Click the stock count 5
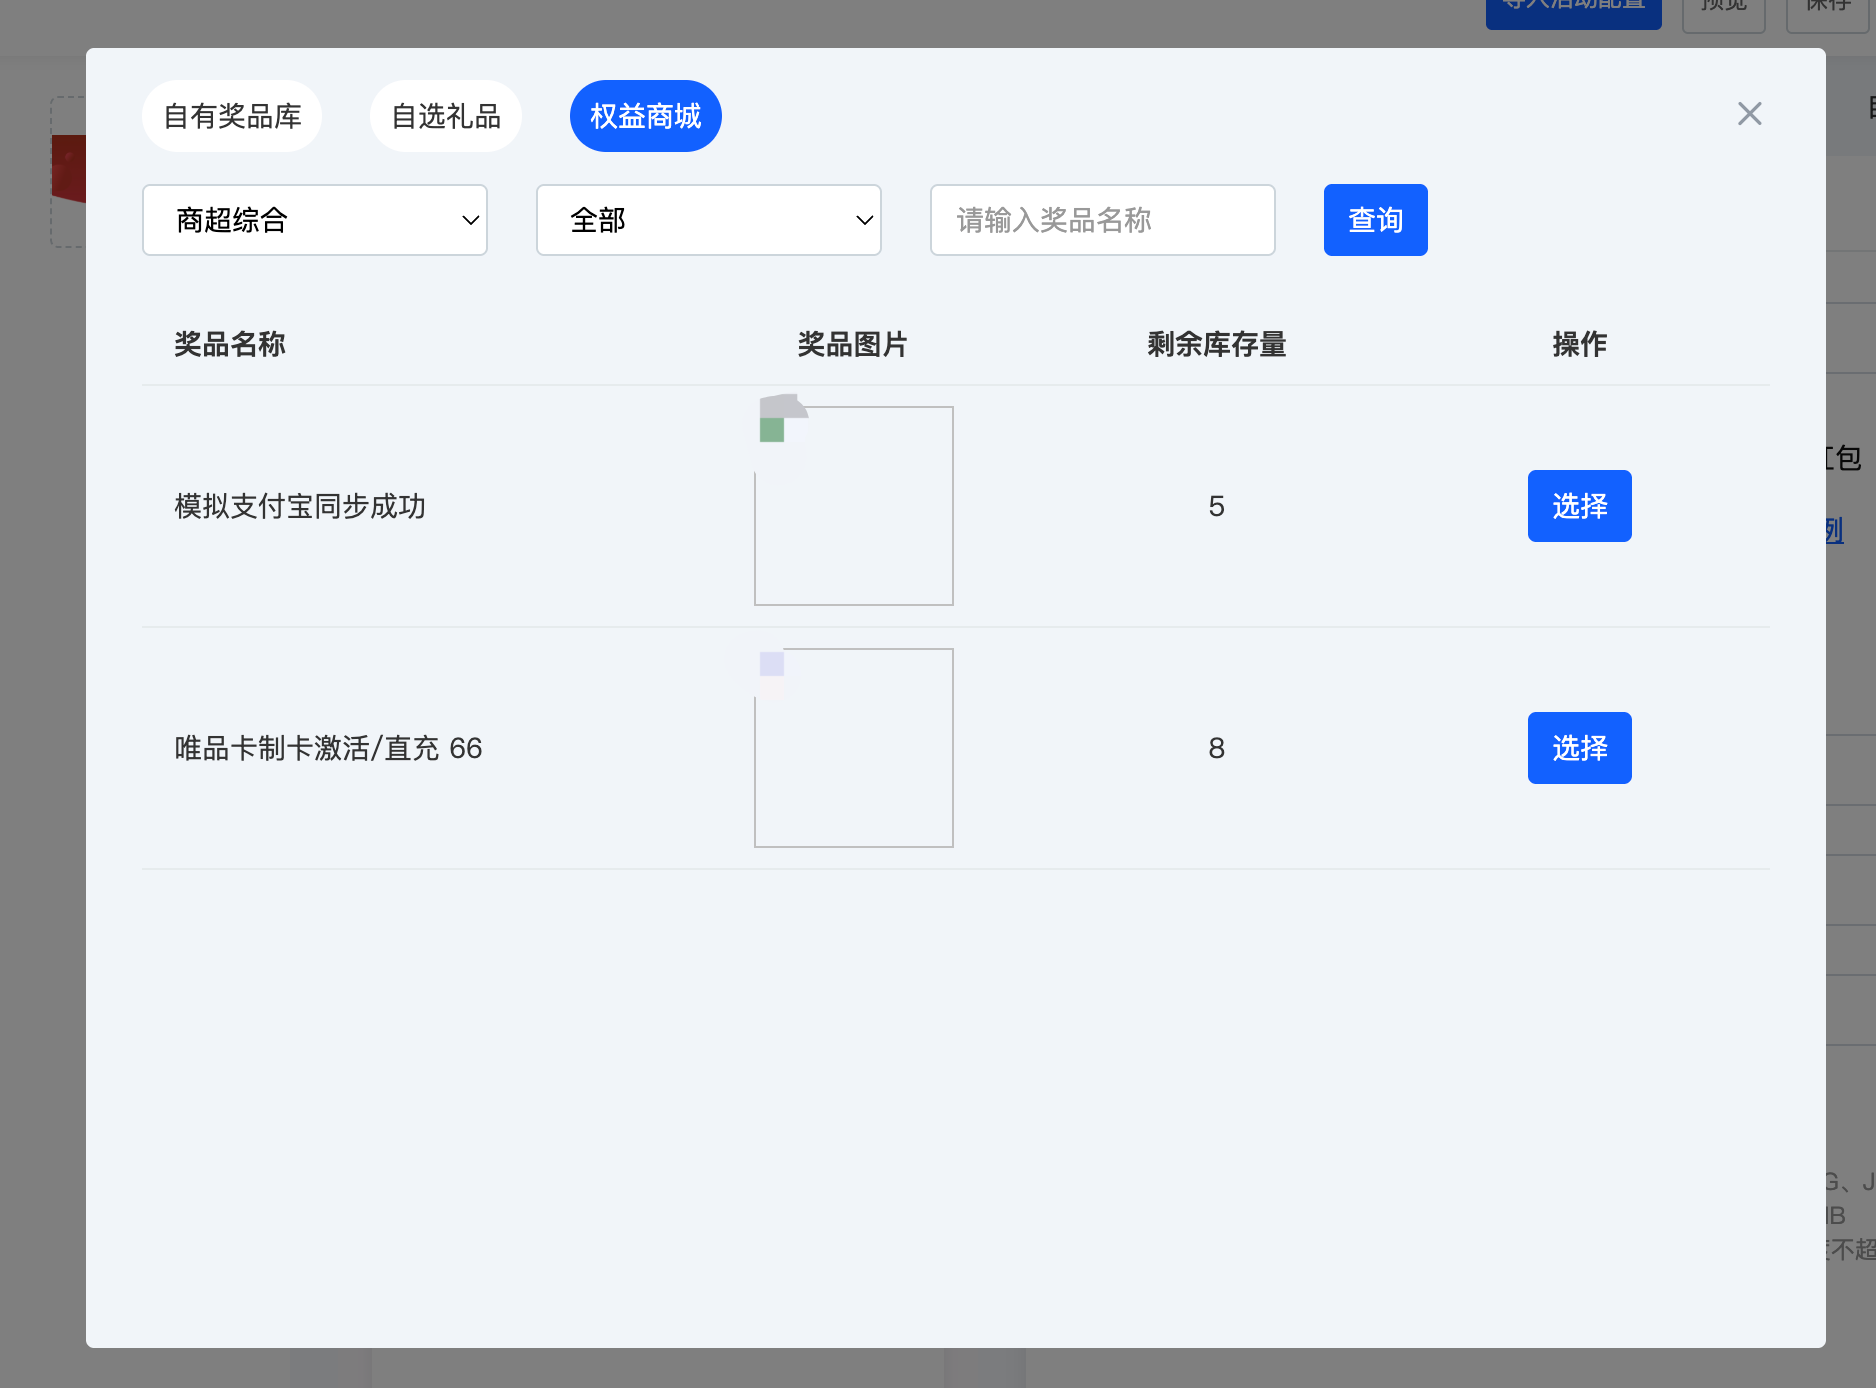 1216,506
